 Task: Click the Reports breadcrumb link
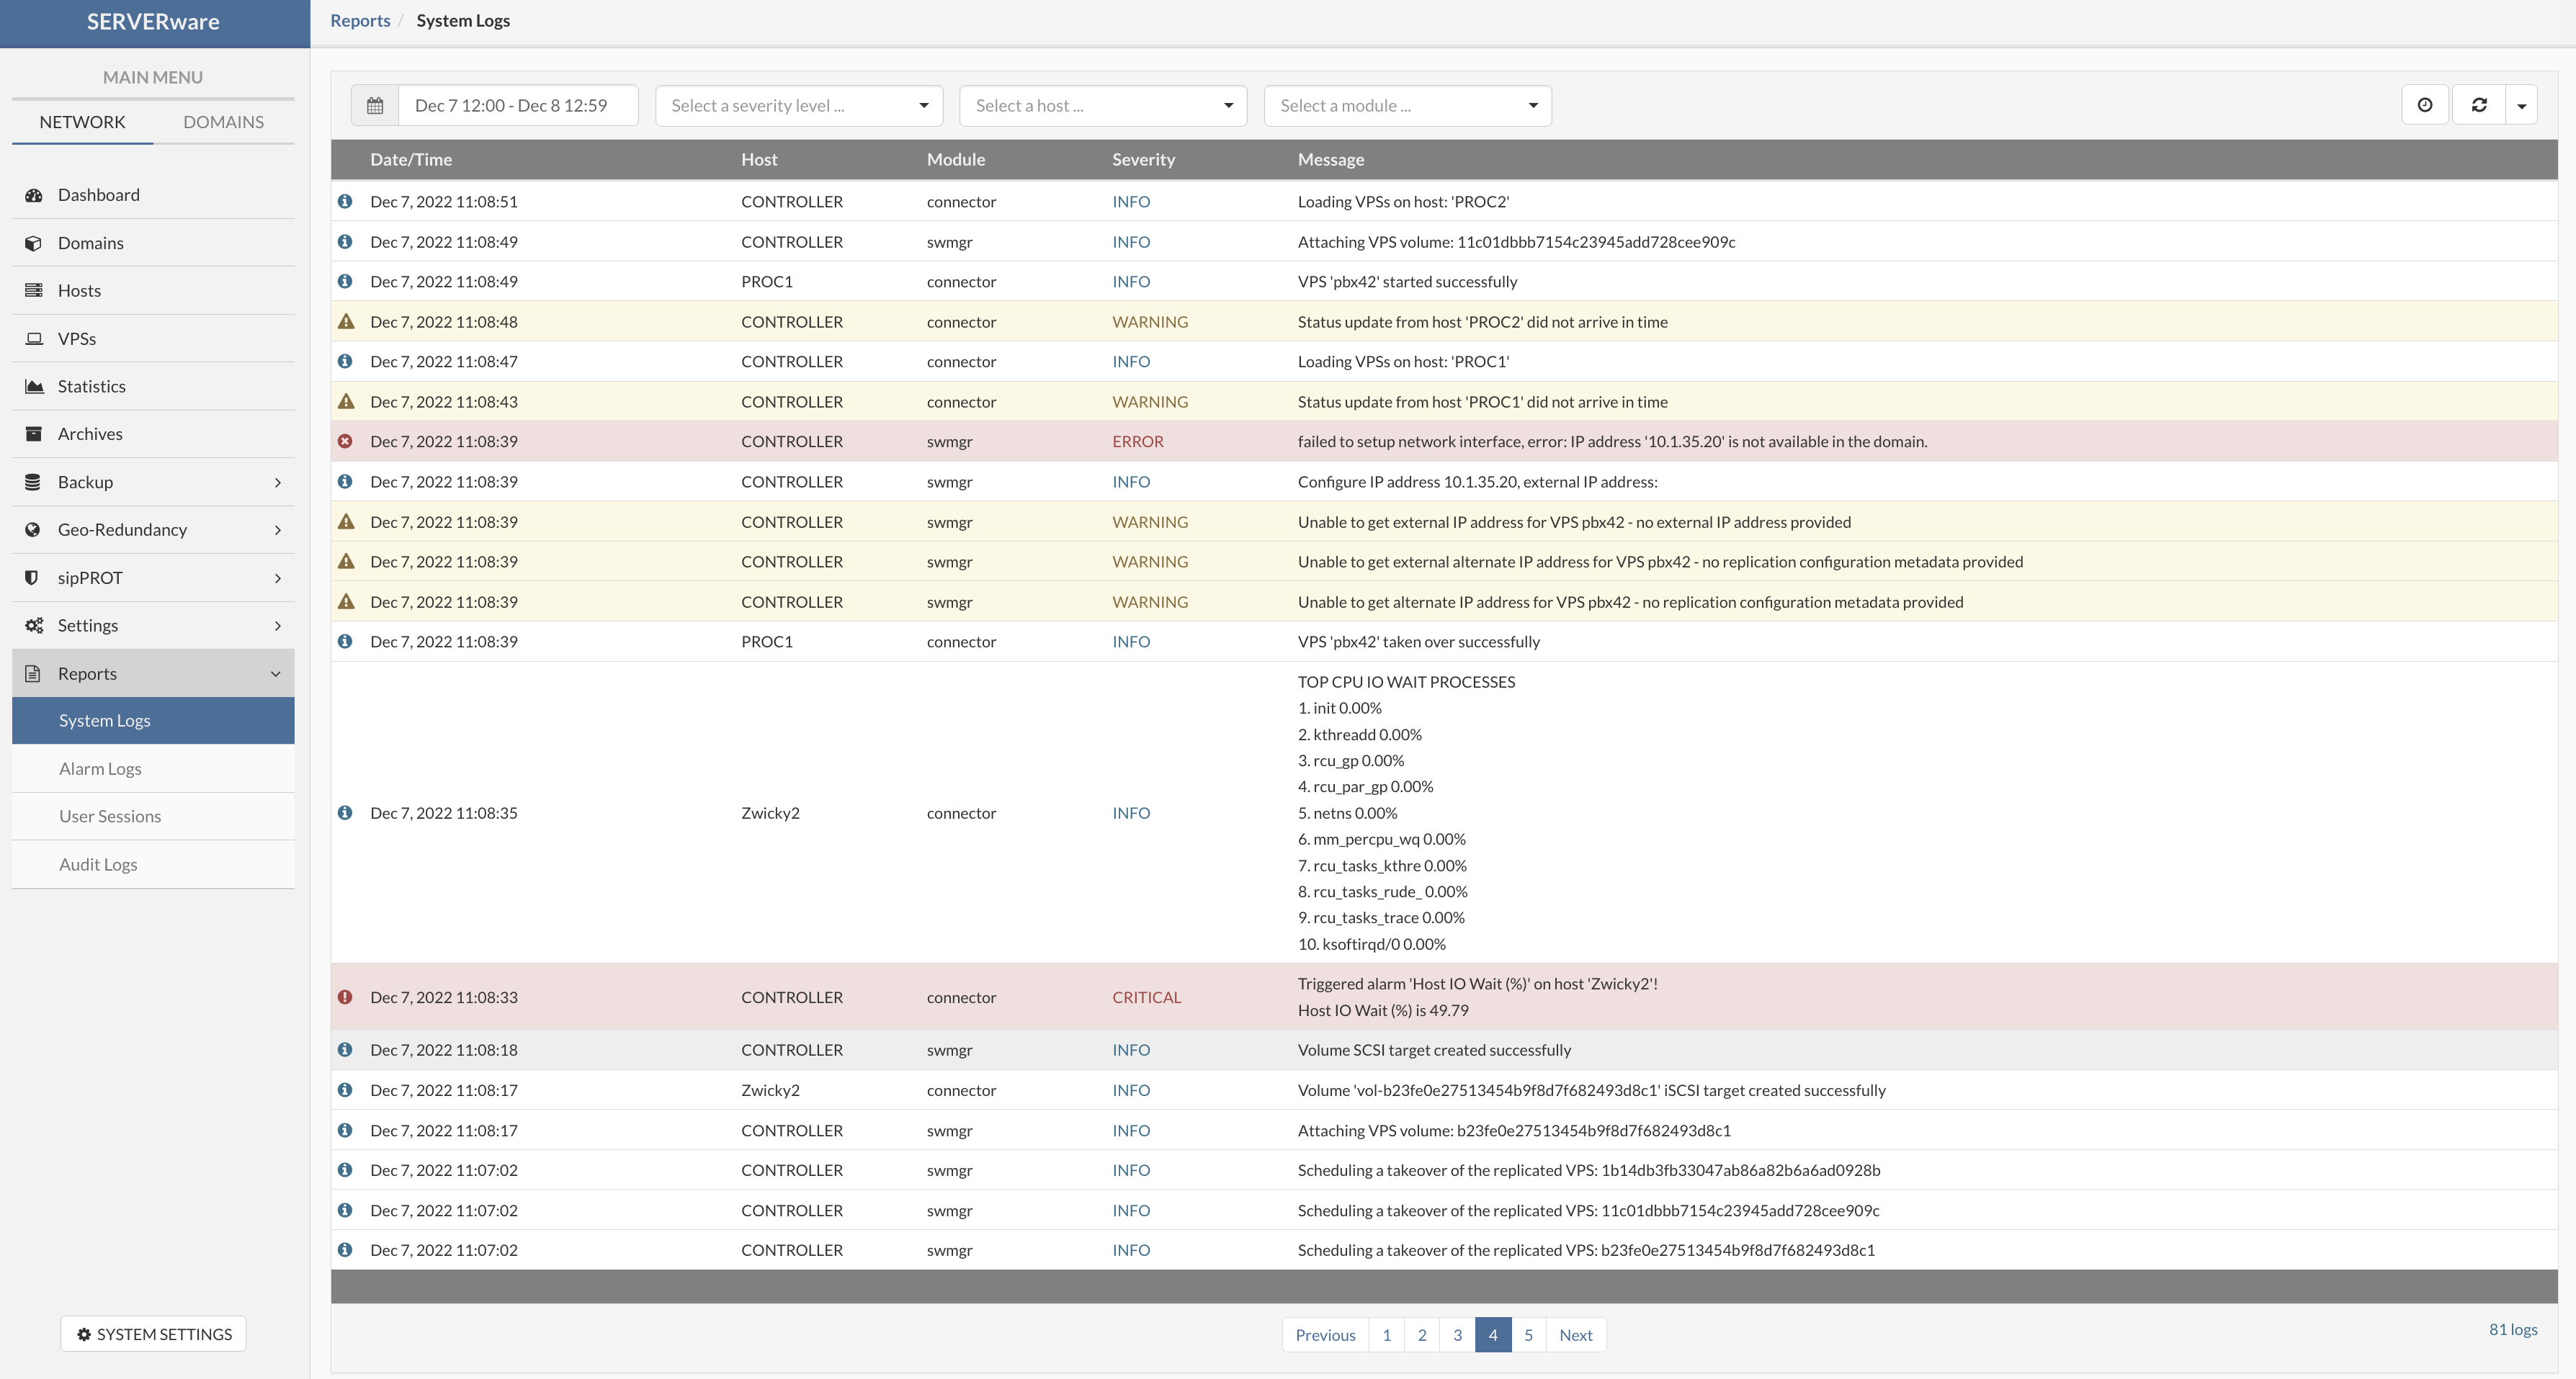tap(360, 20)
